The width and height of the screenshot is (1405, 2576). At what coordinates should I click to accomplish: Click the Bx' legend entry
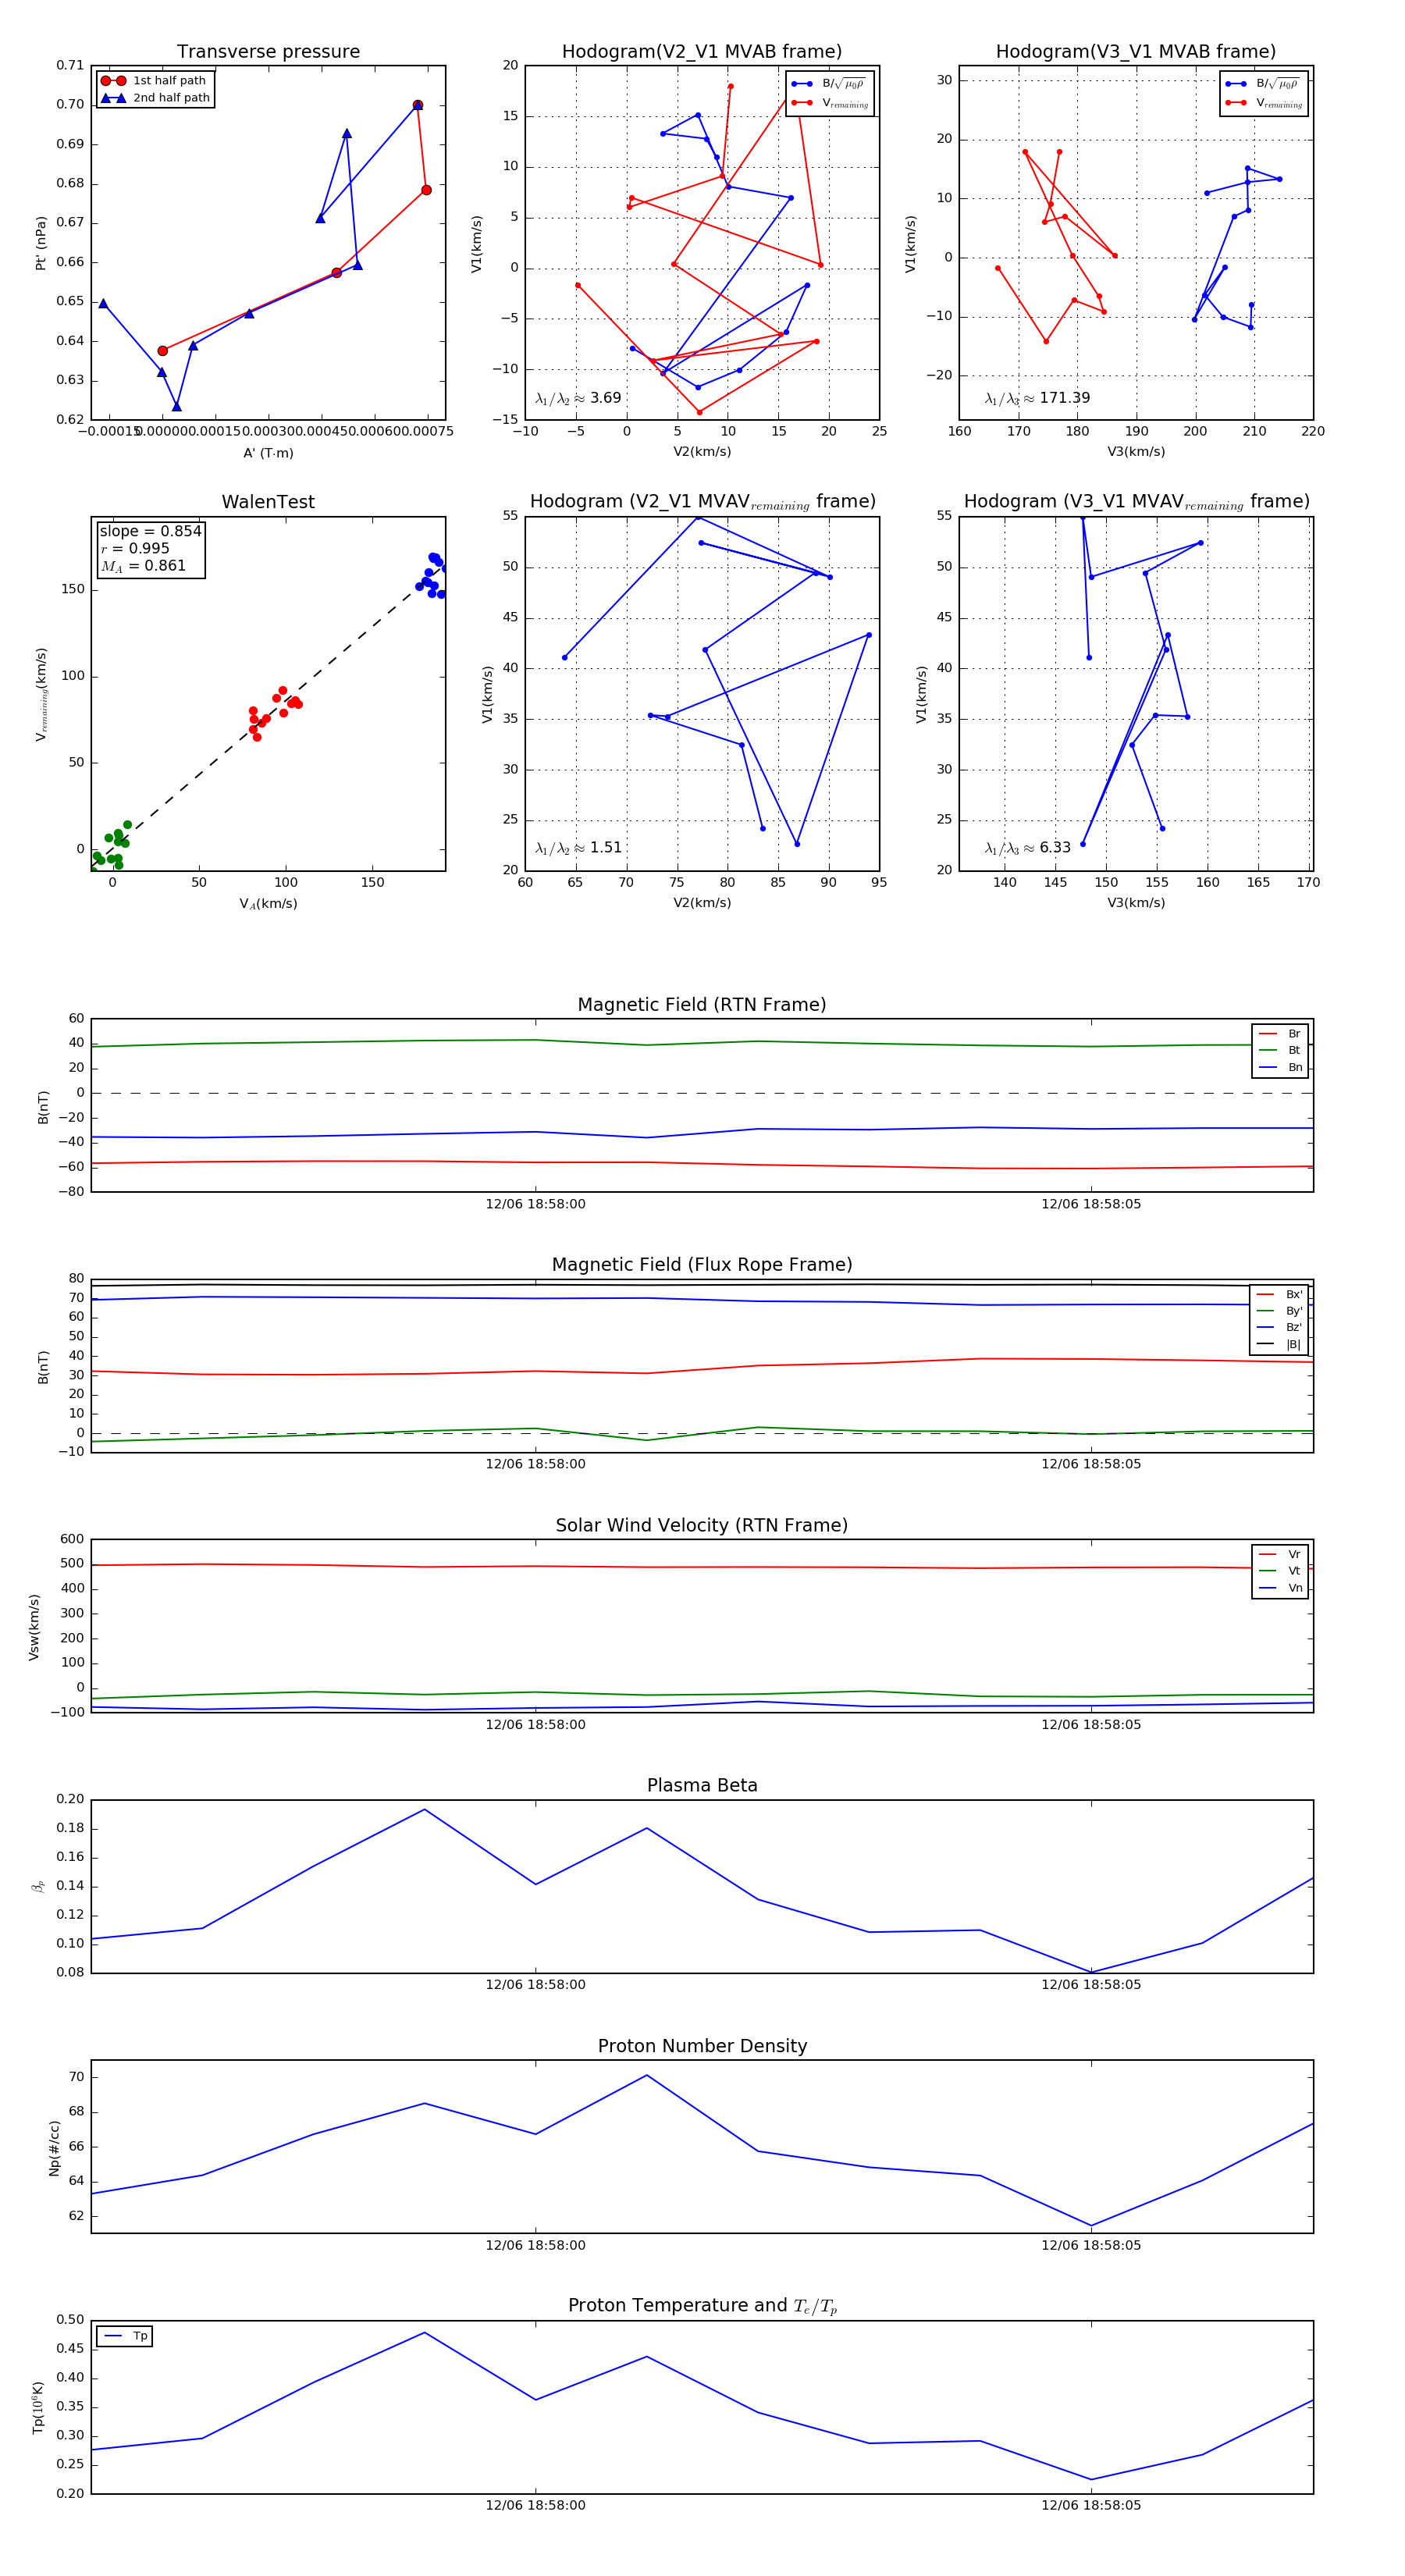click(x=1279, y=1294)
